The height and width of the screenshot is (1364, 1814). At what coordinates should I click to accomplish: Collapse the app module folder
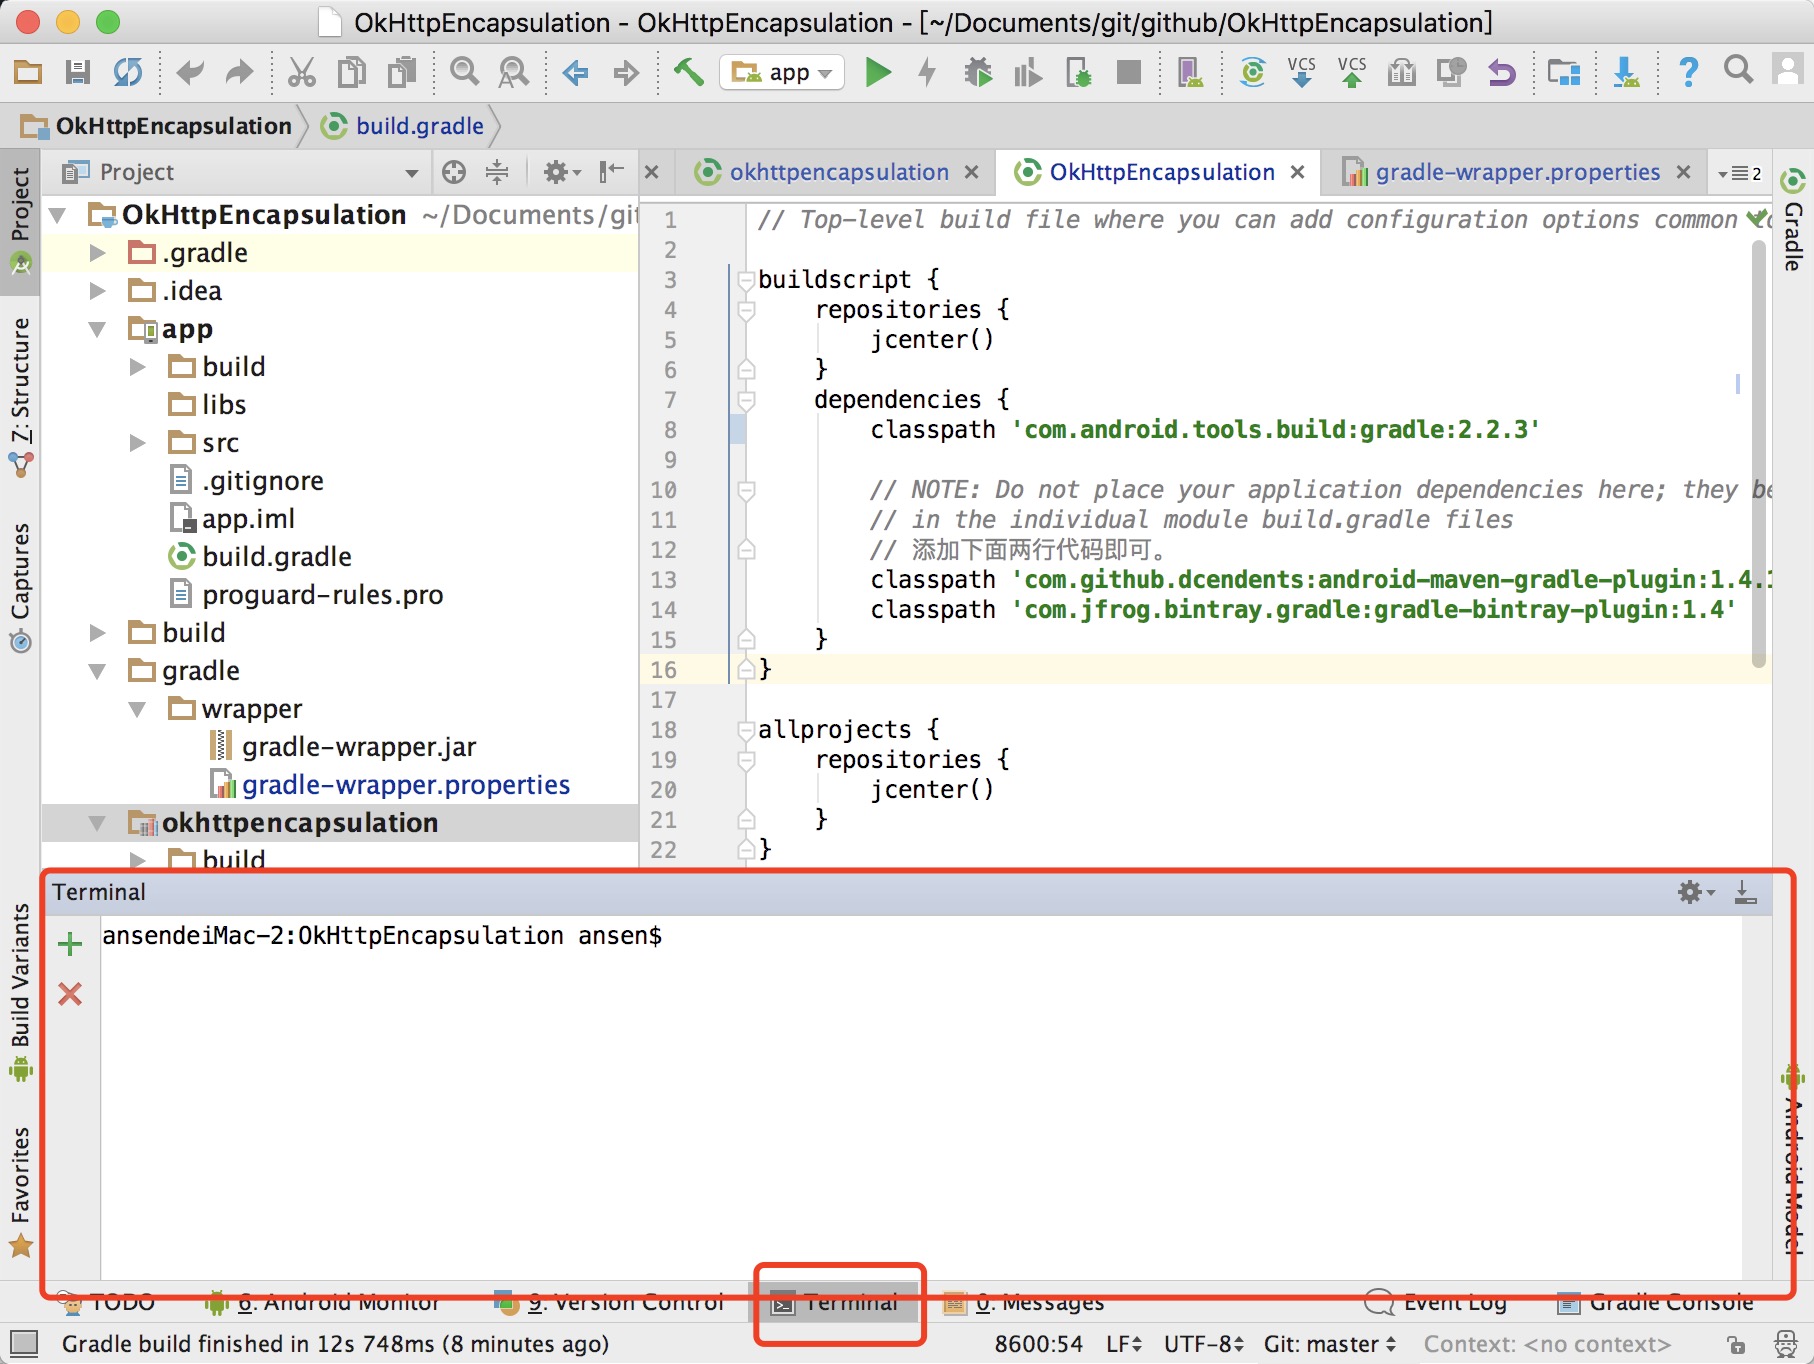pos(97,329)
